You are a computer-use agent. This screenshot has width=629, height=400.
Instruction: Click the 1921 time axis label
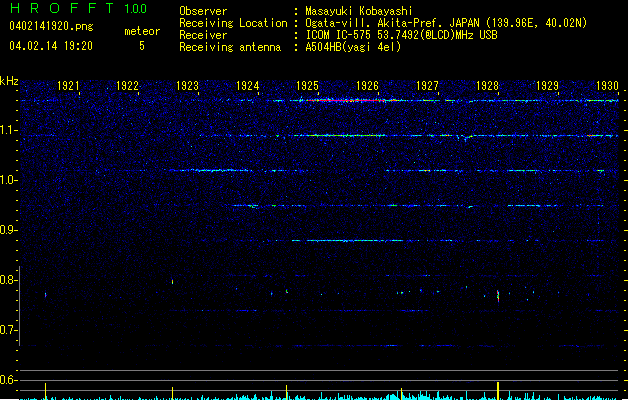tap(68, 86)
